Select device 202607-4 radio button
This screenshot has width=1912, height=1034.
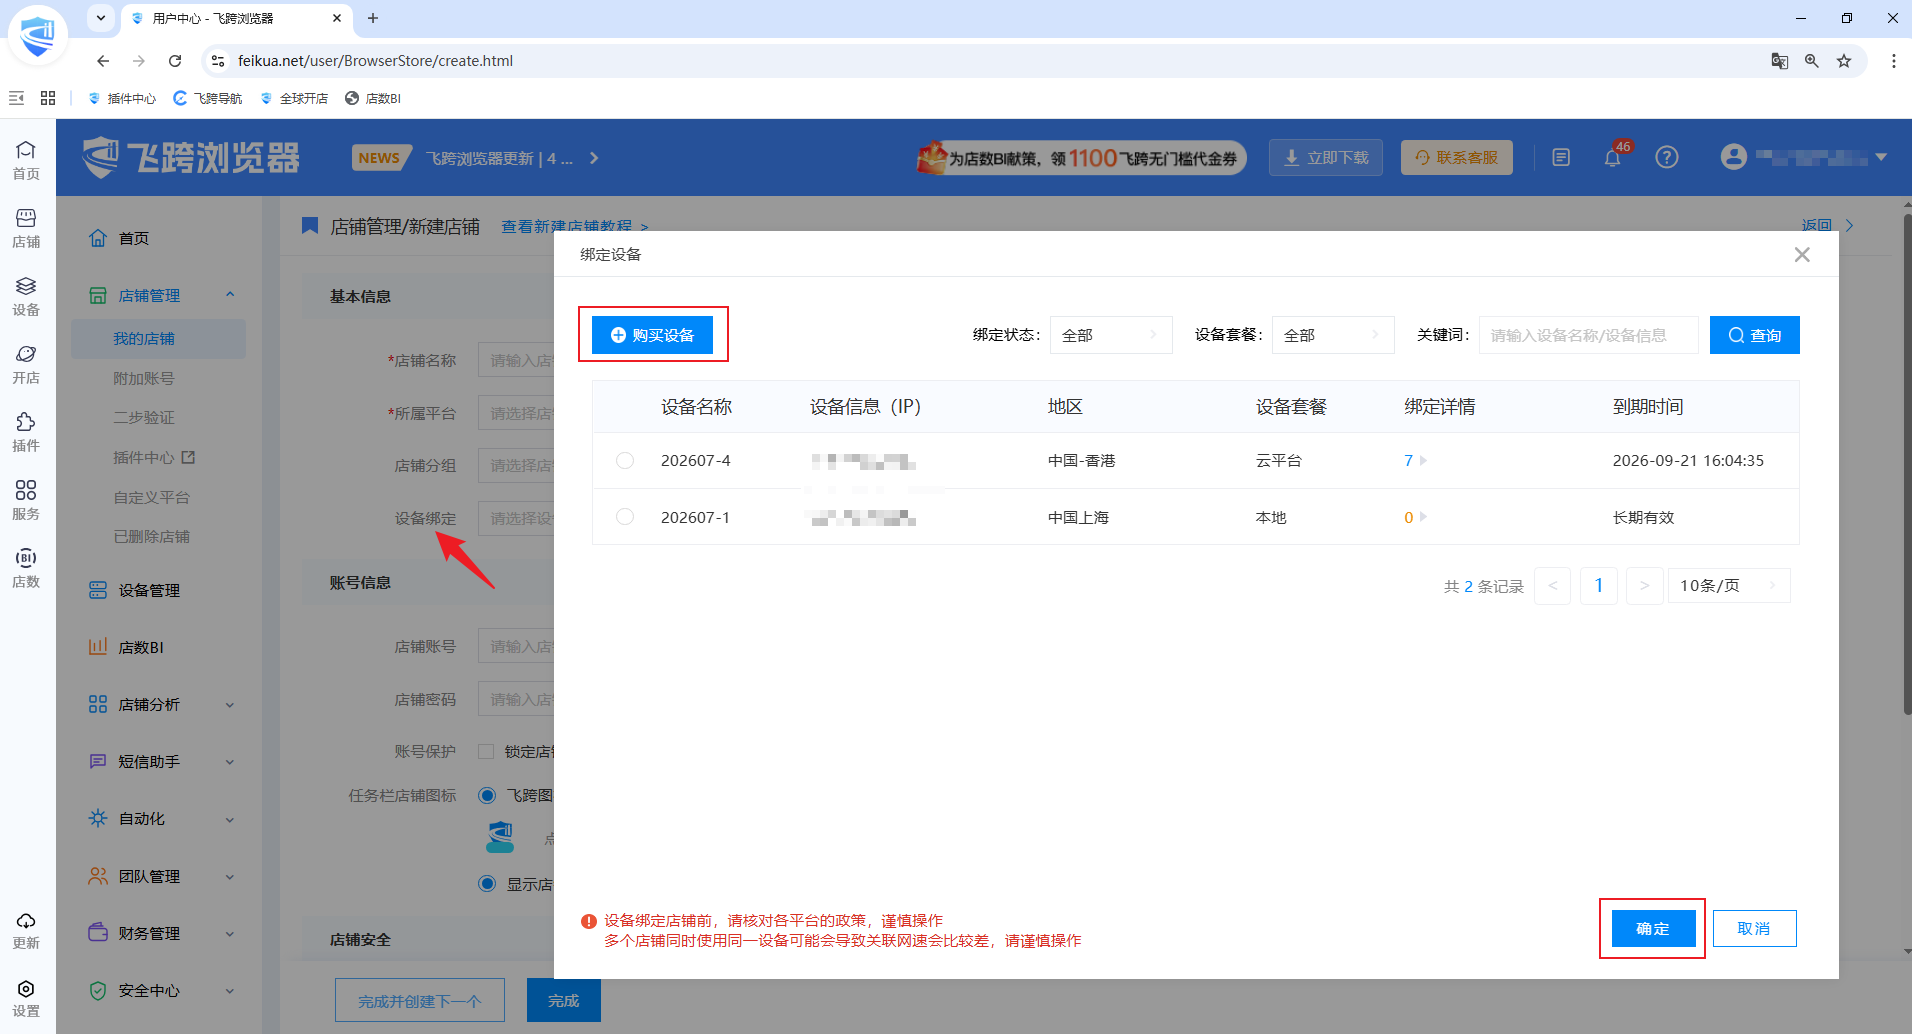point(625,461)
